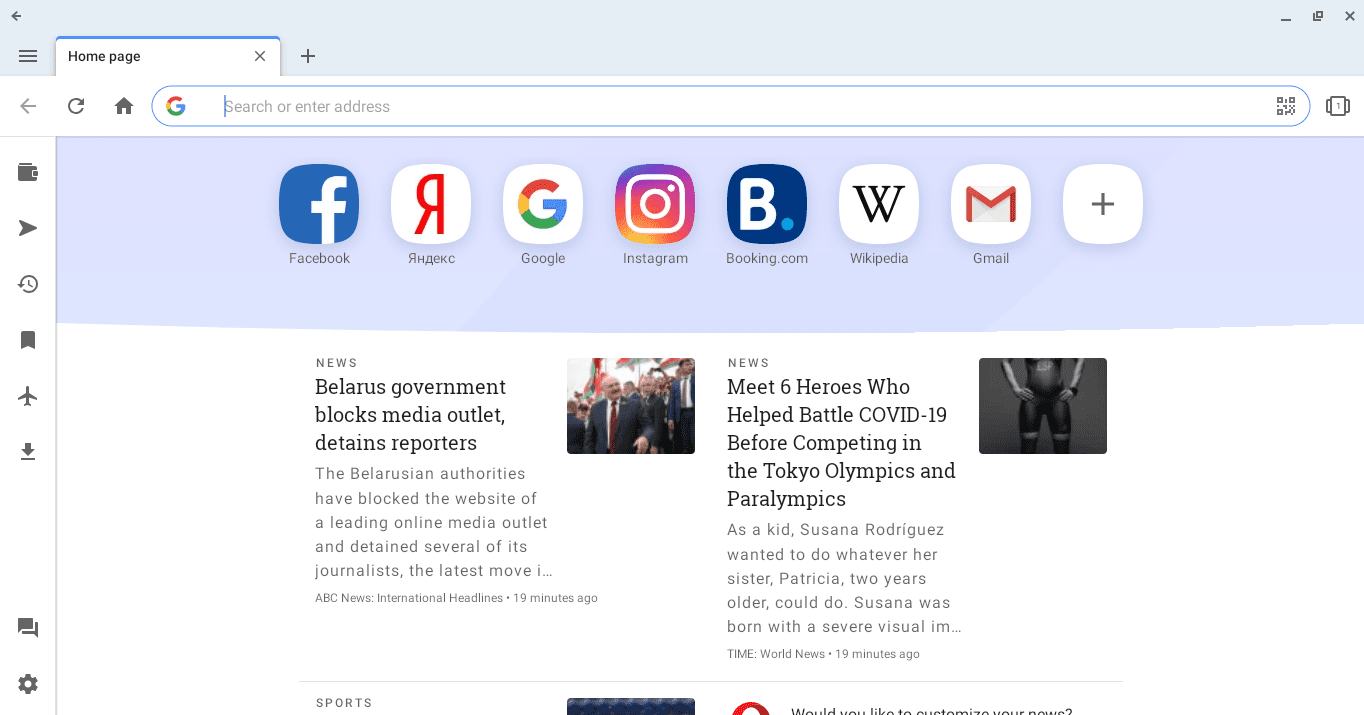Open the Meet 6 Heroes COVID-19 headline
The width and height of the screenshot is (1364, 715).
[841, 443]
